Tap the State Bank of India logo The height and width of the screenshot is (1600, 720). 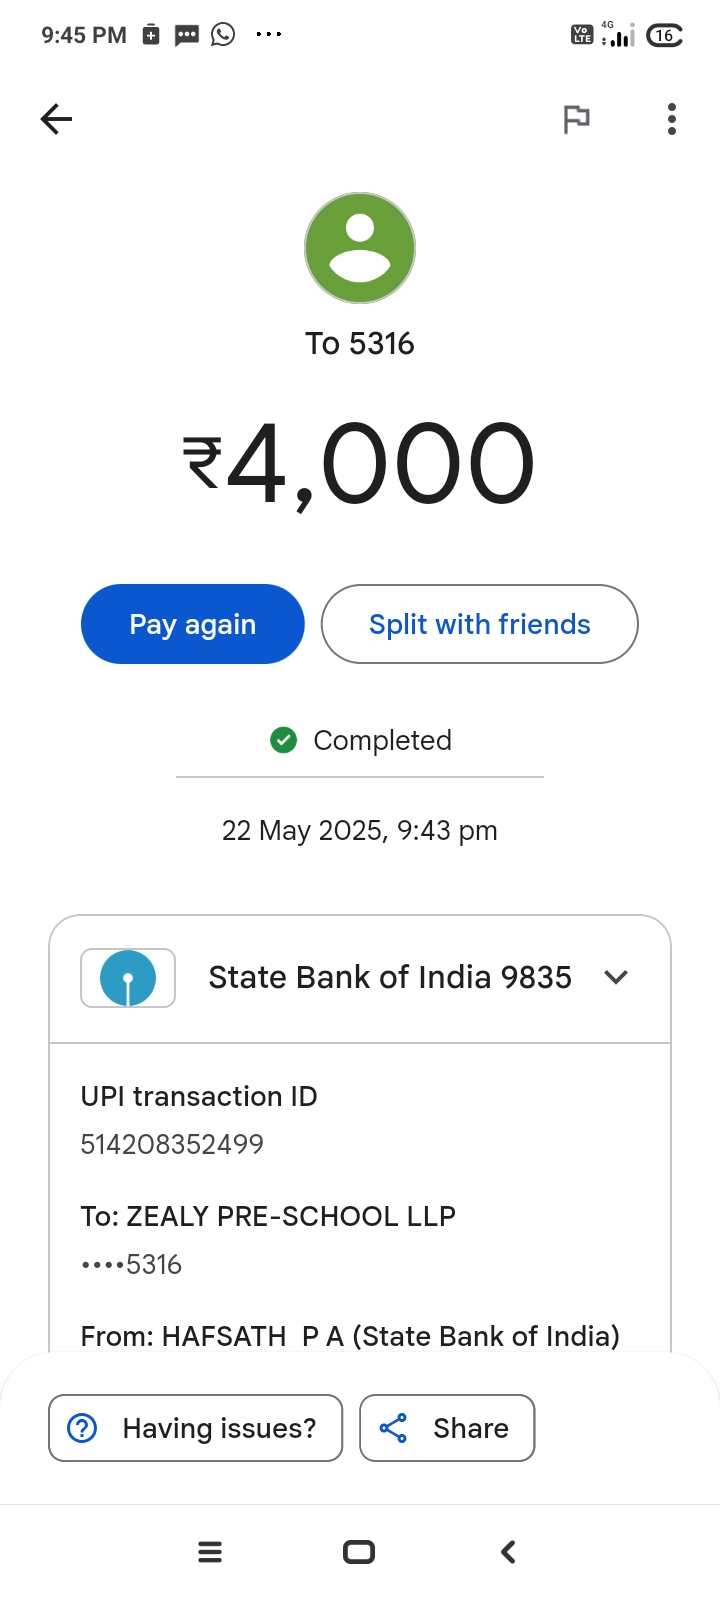[128, 978]
